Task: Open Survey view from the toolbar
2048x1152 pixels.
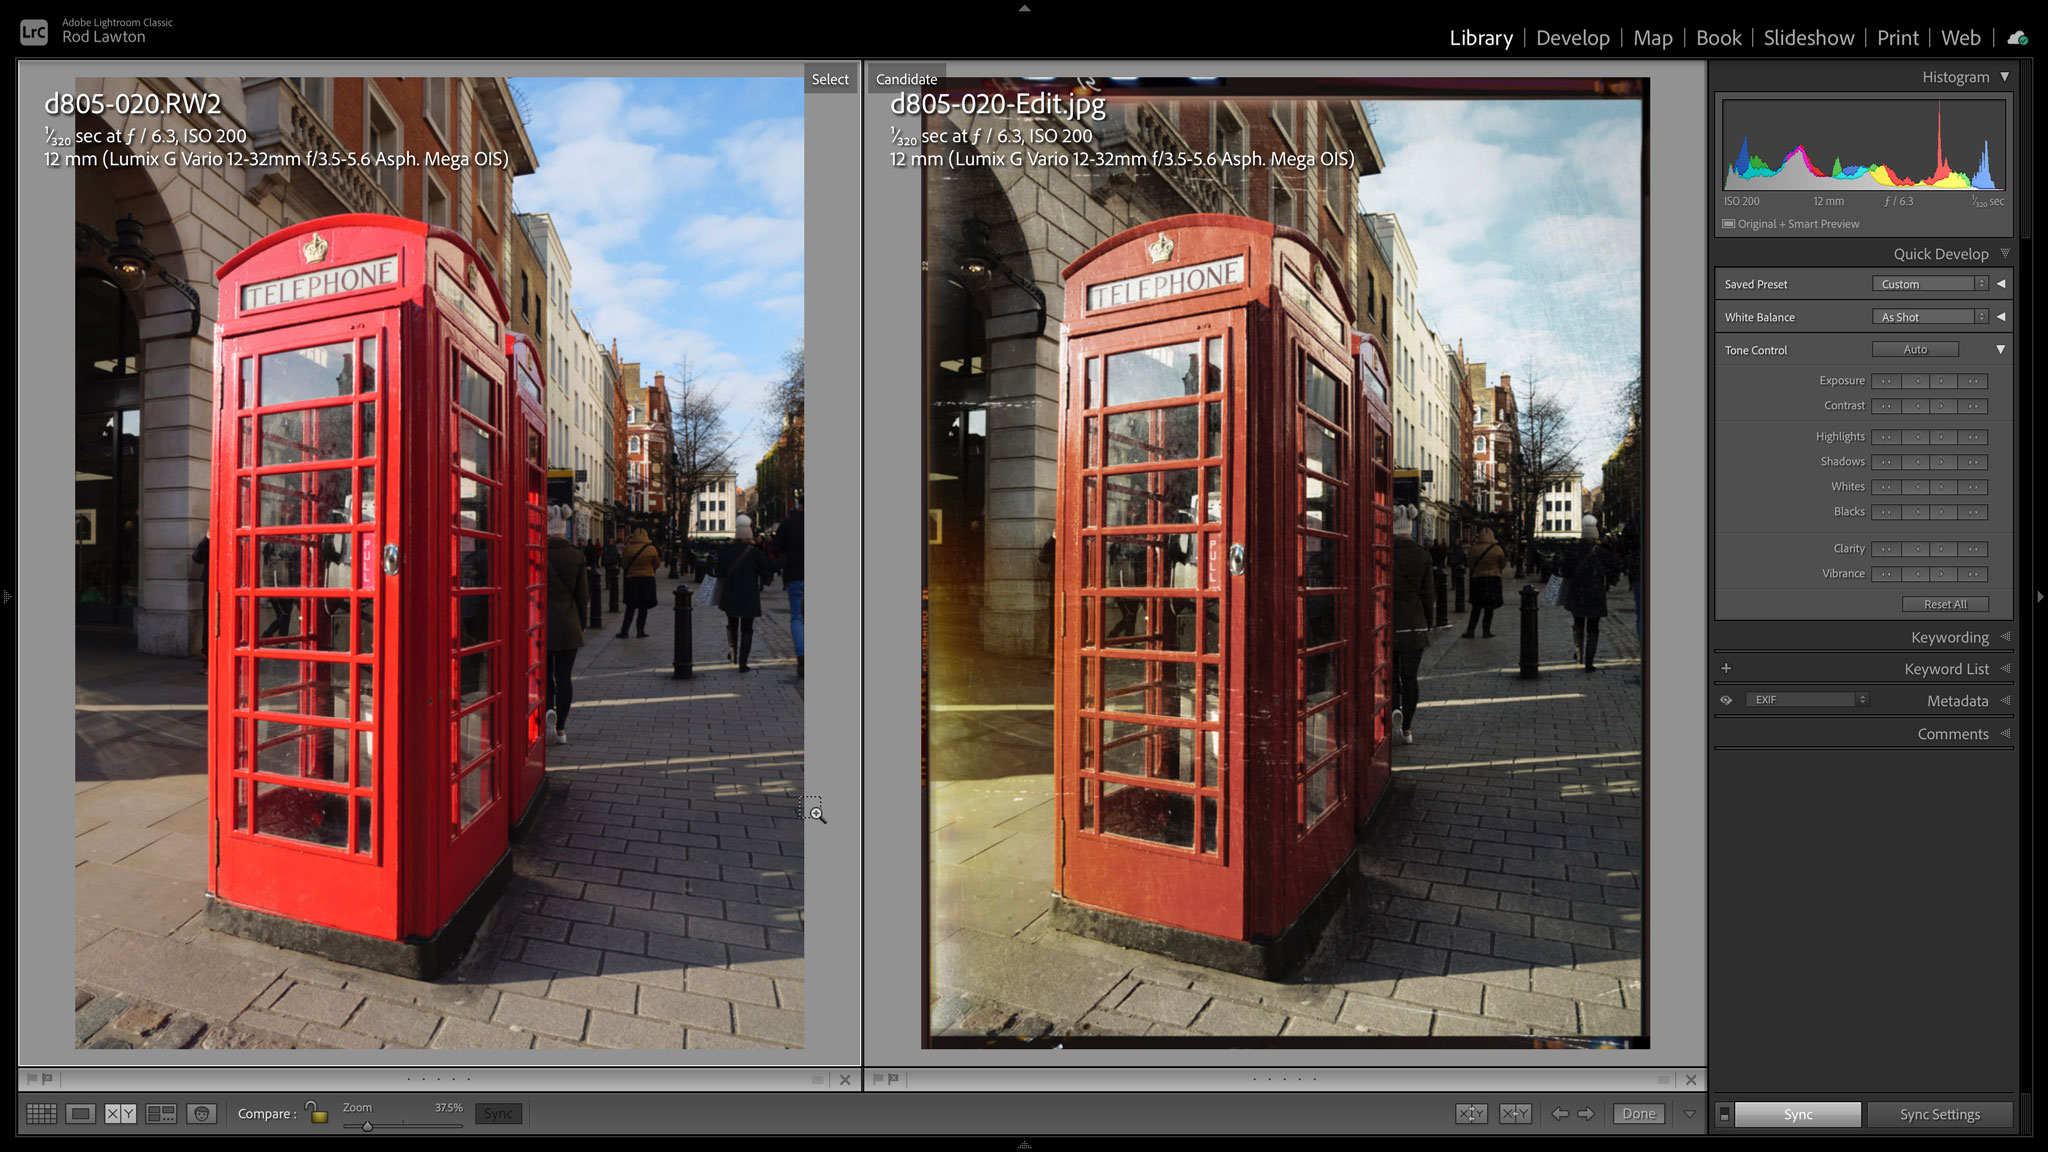Action: [x=160, y=1113]
